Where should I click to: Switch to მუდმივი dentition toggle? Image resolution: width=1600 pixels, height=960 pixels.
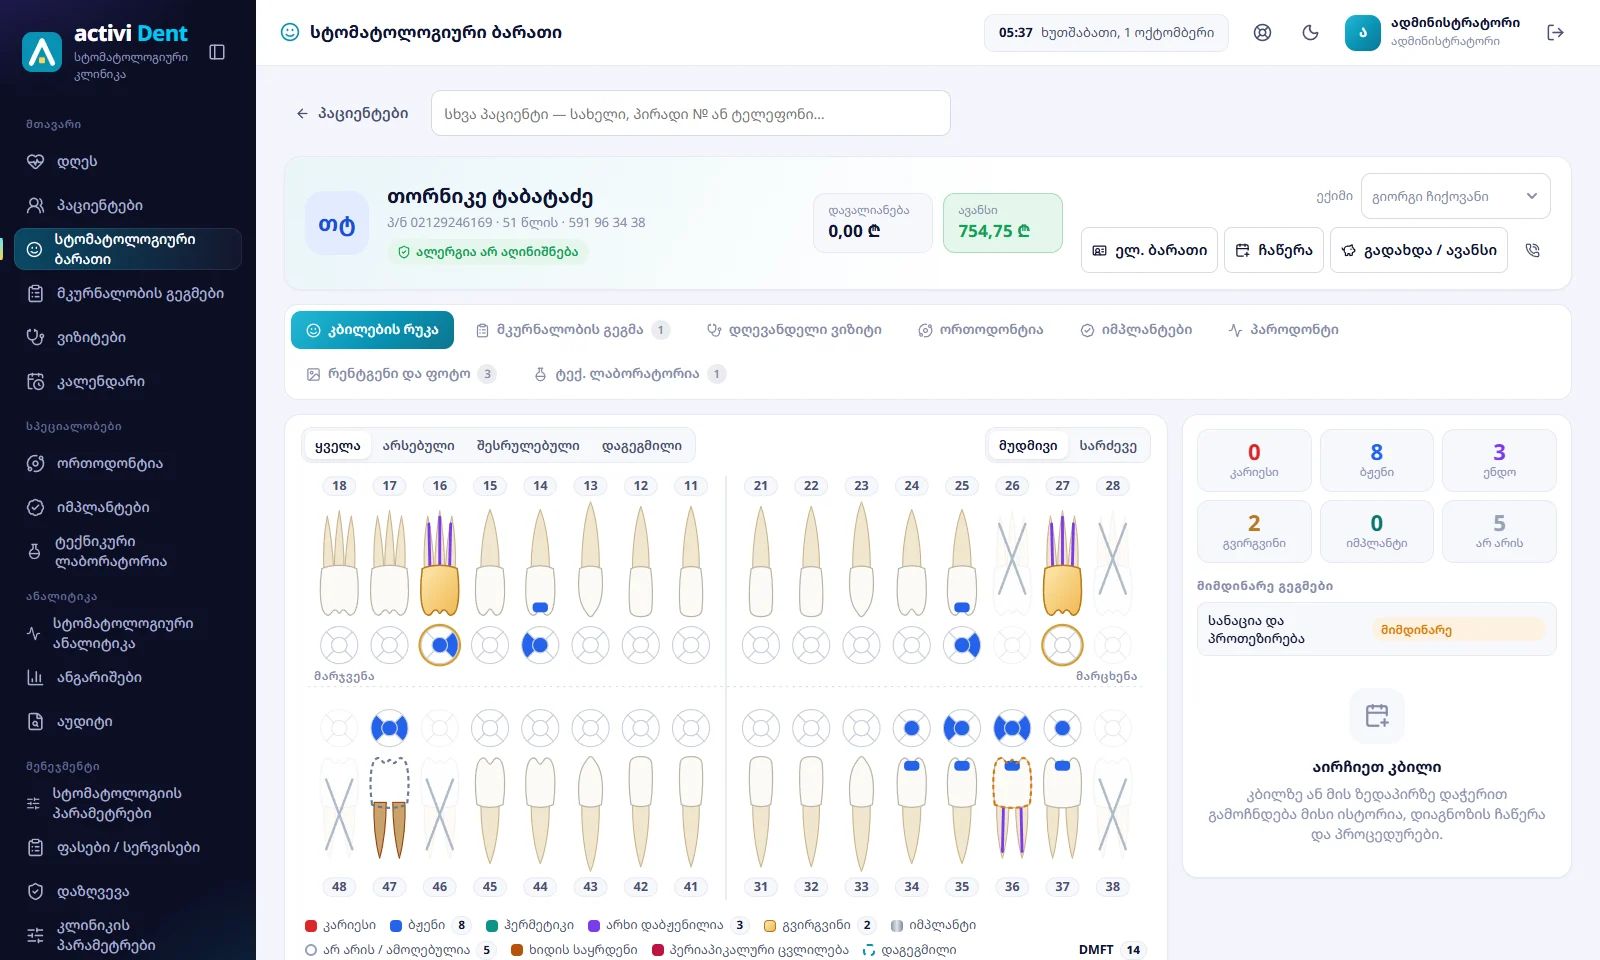coord(1028,446)
